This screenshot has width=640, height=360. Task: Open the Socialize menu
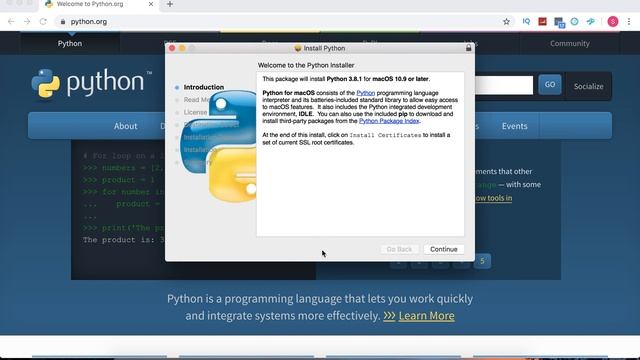coord(588,87)
